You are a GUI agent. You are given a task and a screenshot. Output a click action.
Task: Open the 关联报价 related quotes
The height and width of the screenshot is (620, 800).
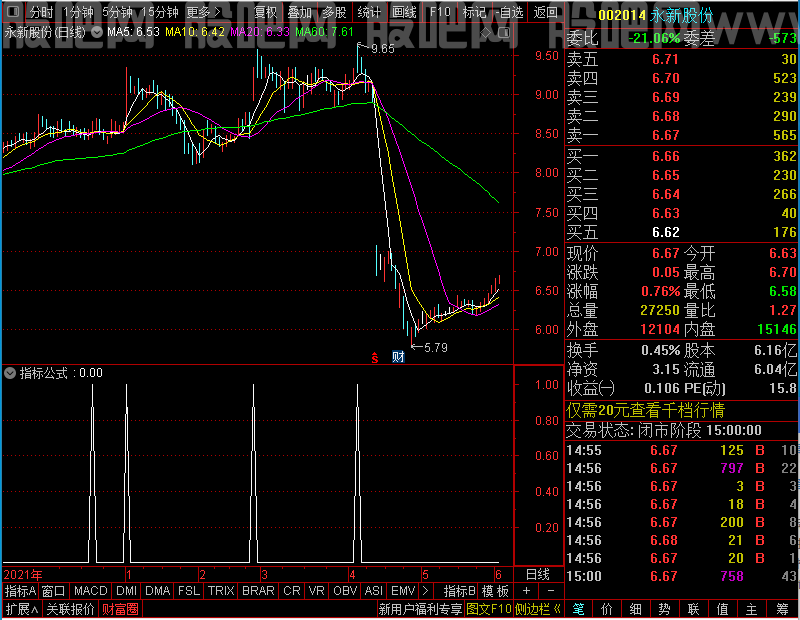click(x=70, y=609)
